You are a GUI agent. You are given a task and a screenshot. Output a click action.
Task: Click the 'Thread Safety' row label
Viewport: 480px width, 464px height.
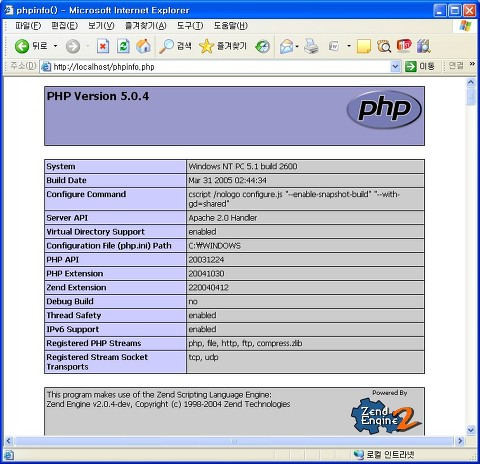[x=74, y=315]
